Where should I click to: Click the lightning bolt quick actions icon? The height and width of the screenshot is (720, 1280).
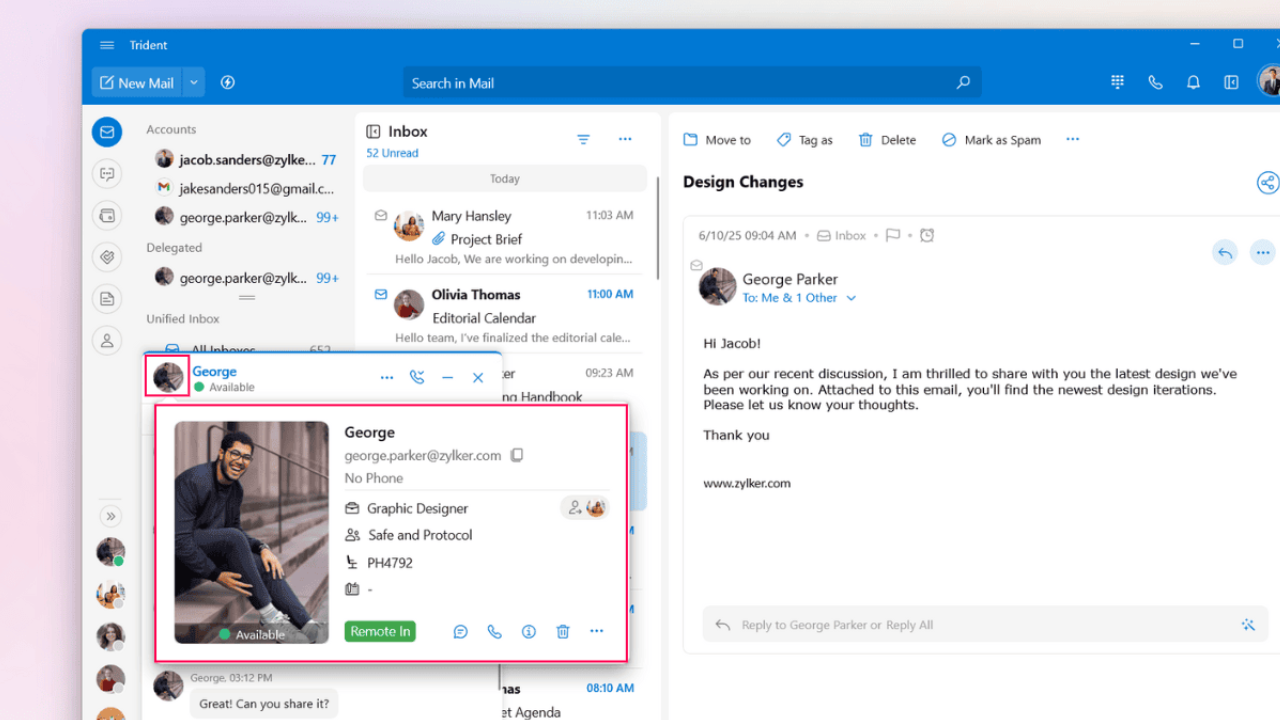(x=228, y=83)
